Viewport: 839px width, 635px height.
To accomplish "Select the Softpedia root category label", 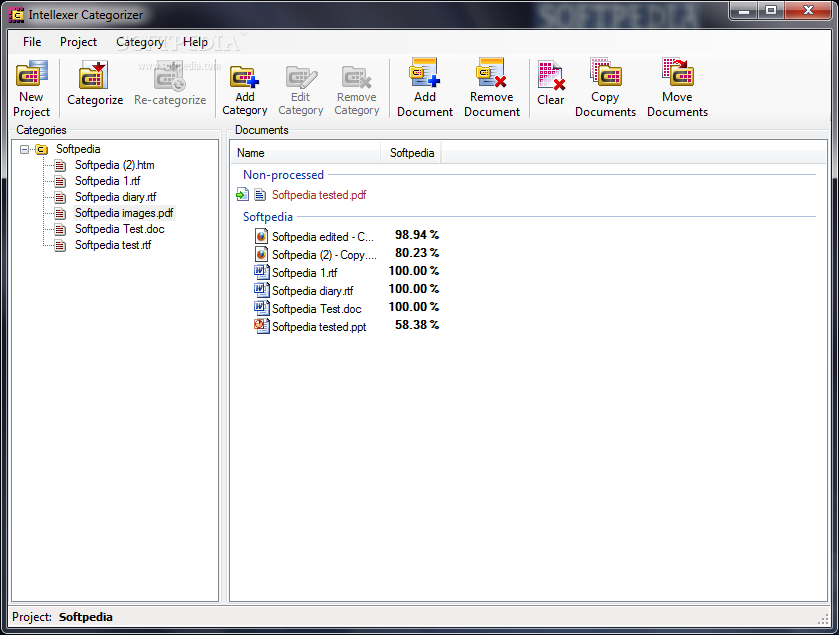I will pyautogui.click(x=78, y=149).
